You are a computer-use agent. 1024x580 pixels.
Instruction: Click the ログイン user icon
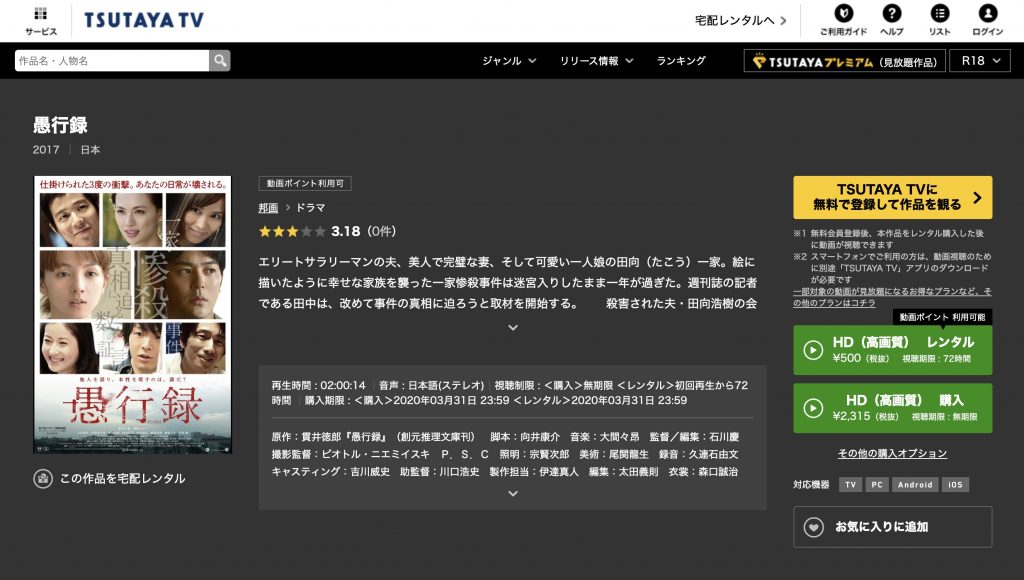987,14
